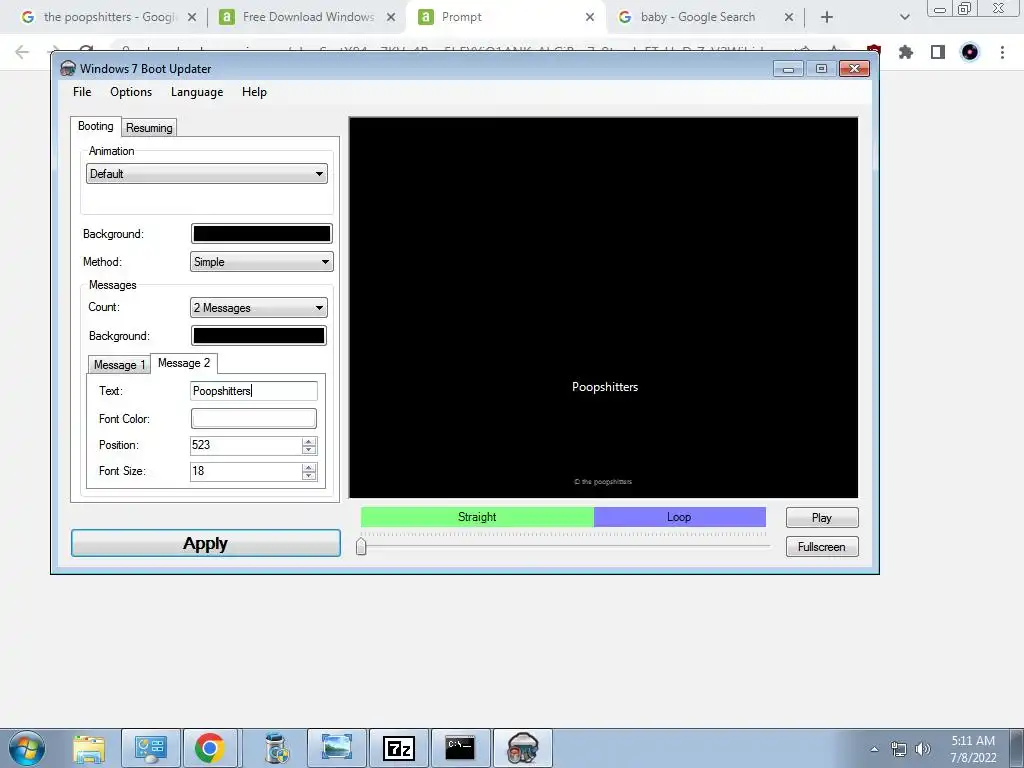Screen dimensions: 1024x768
Task: Click the Position value field
Action: [x=246, y=445]
